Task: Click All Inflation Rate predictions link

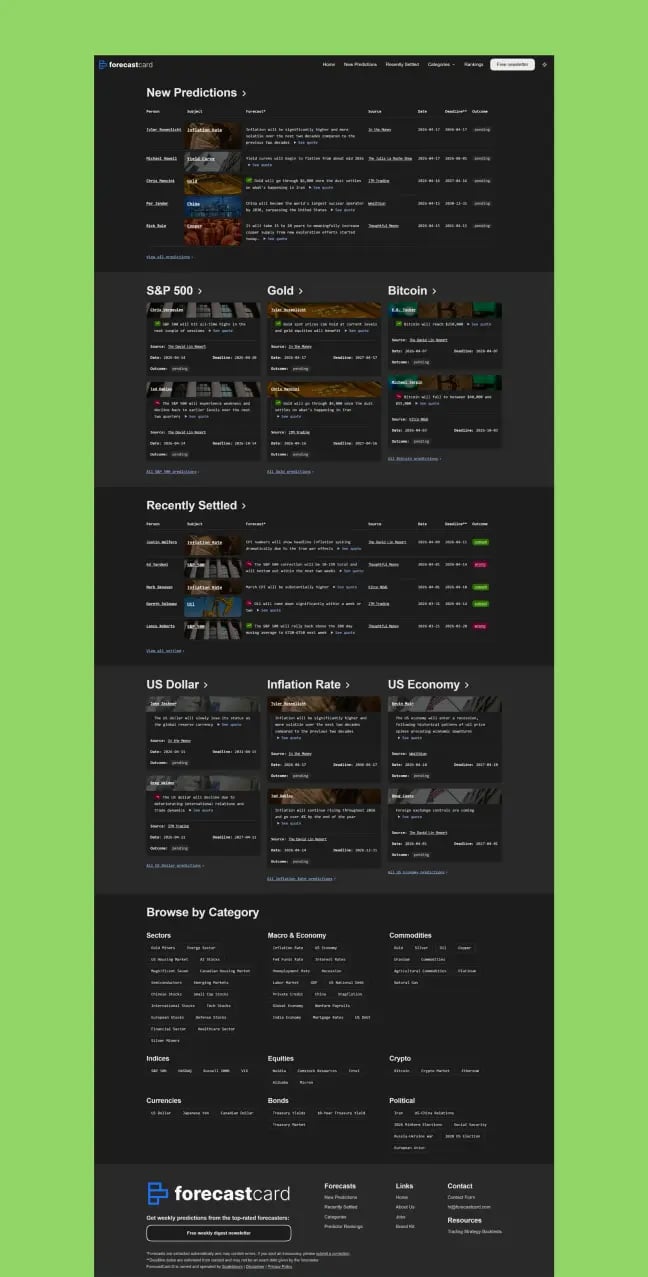Action: tap(301, 879)
